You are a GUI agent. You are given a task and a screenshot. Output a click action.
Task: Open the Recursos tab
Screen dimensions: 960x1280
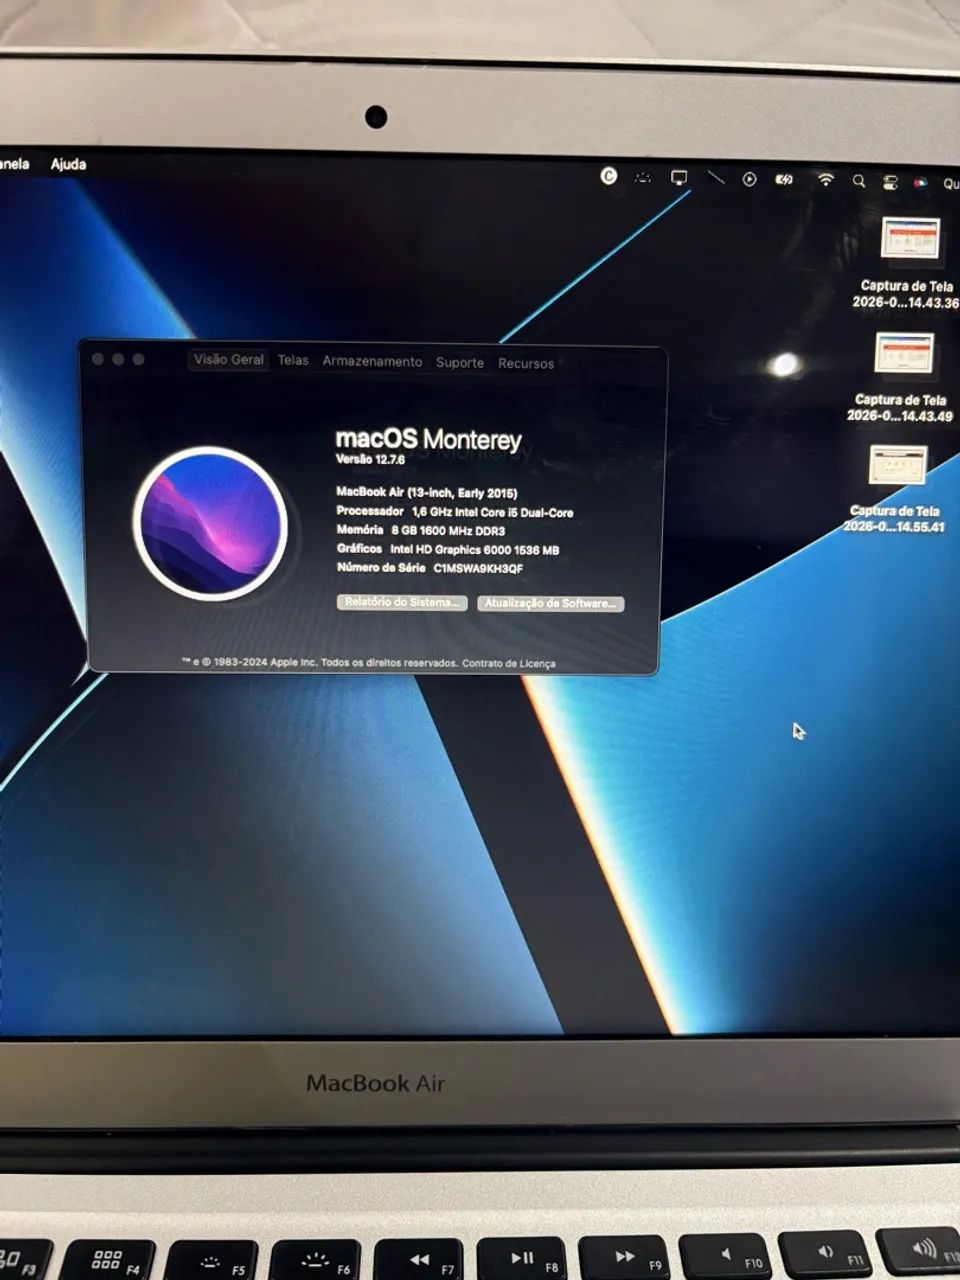(526, 363)
